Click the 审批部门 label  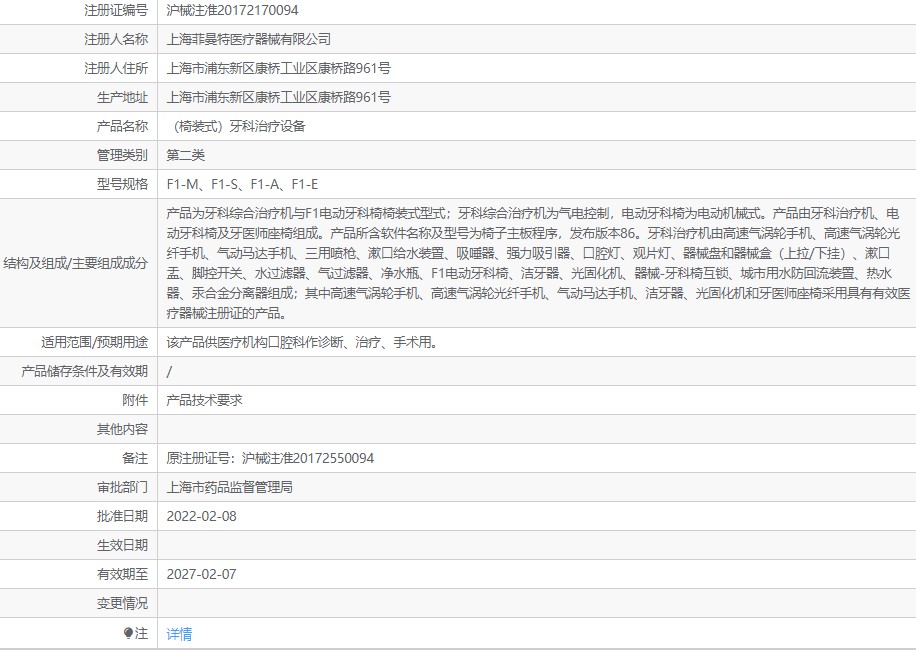tap(122, 487)
